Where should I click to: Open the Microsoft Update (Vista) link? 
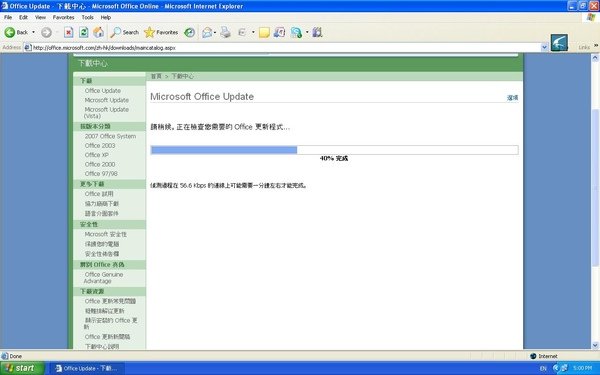pyautogui.click(x=106, y=112)
